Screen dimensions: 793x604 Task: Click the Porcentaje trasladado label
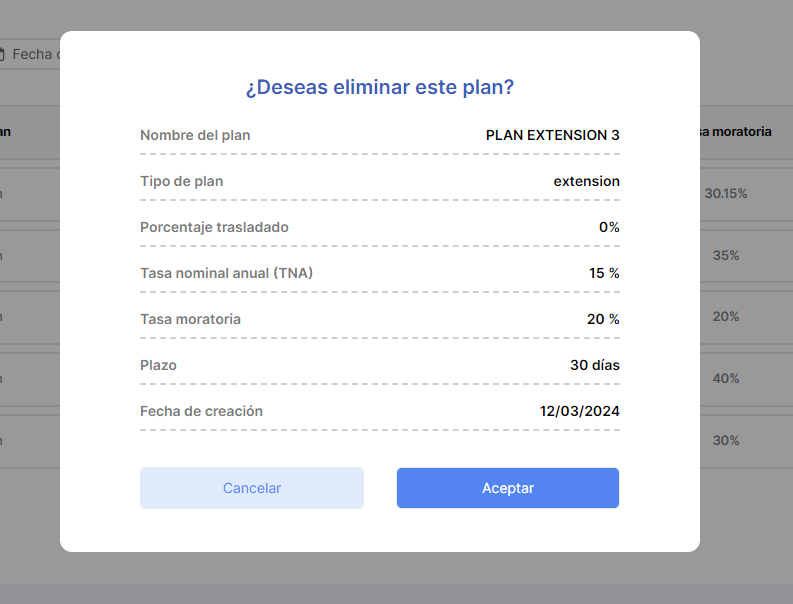(x=214, y=227)
